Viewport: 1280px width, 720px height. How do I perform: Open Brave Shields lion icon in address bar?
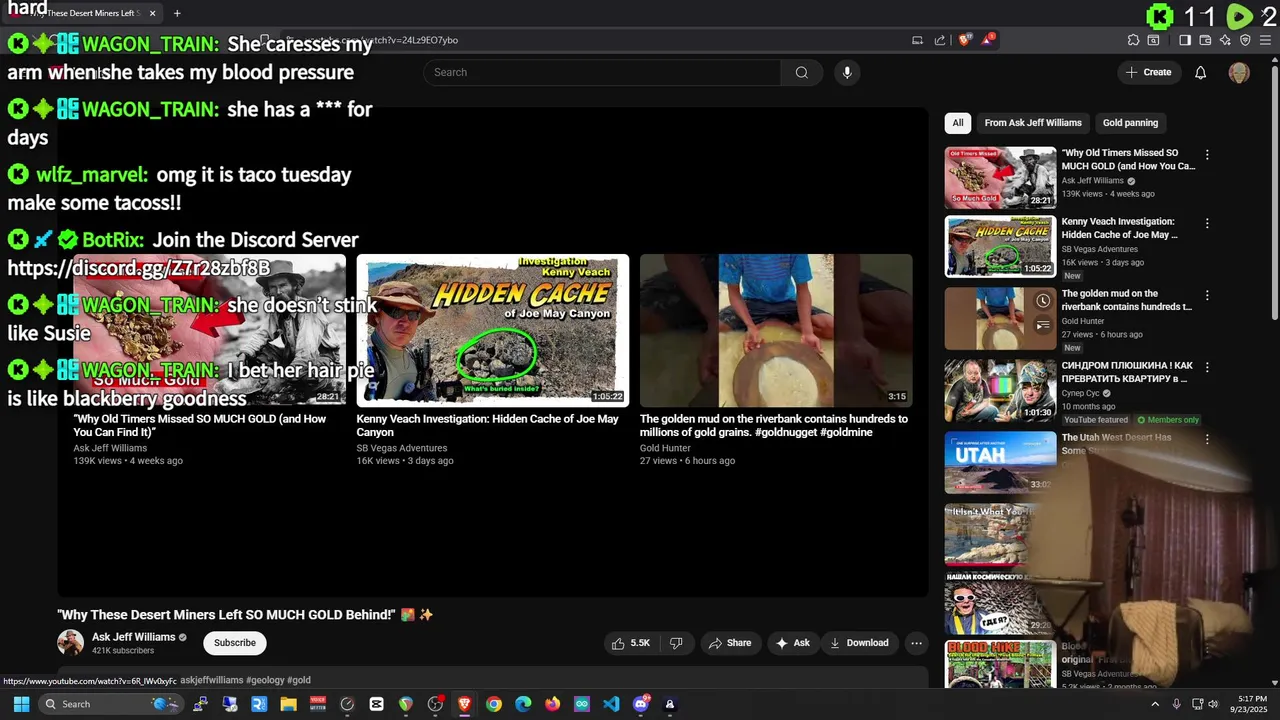tap(964, 40)
